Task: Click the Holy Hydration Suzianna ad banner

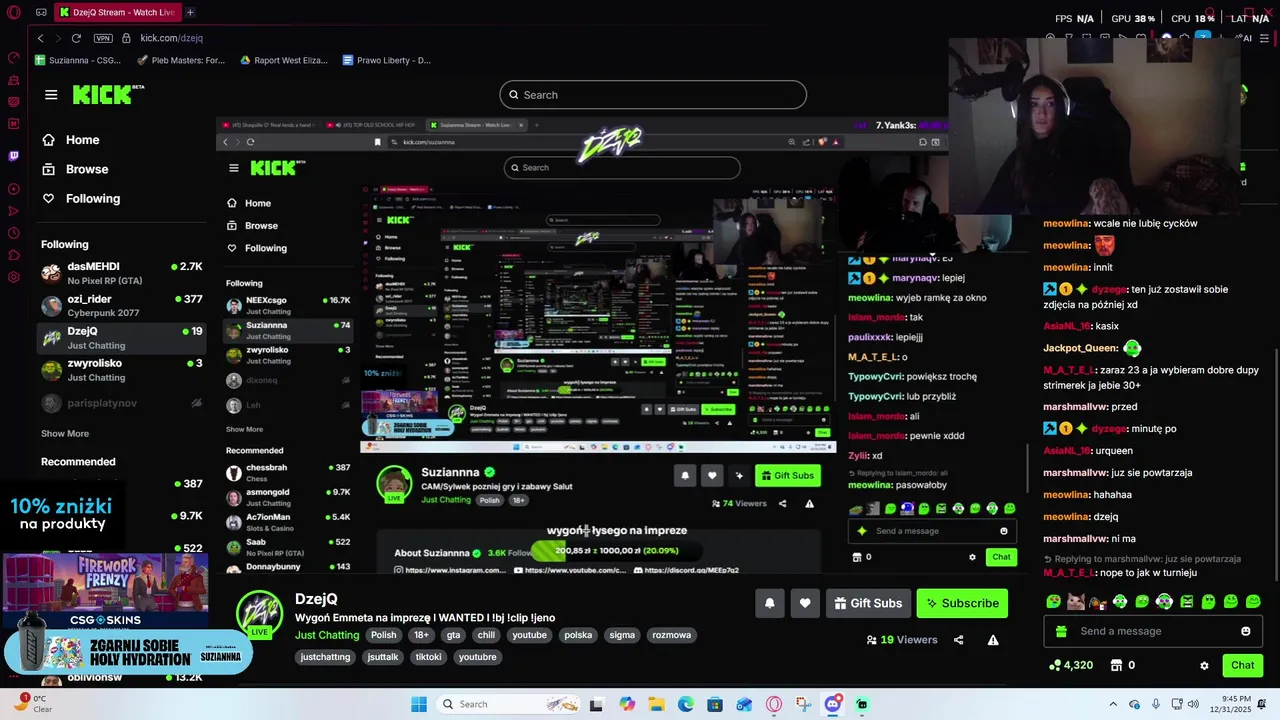Action: [x=127, y=652]
